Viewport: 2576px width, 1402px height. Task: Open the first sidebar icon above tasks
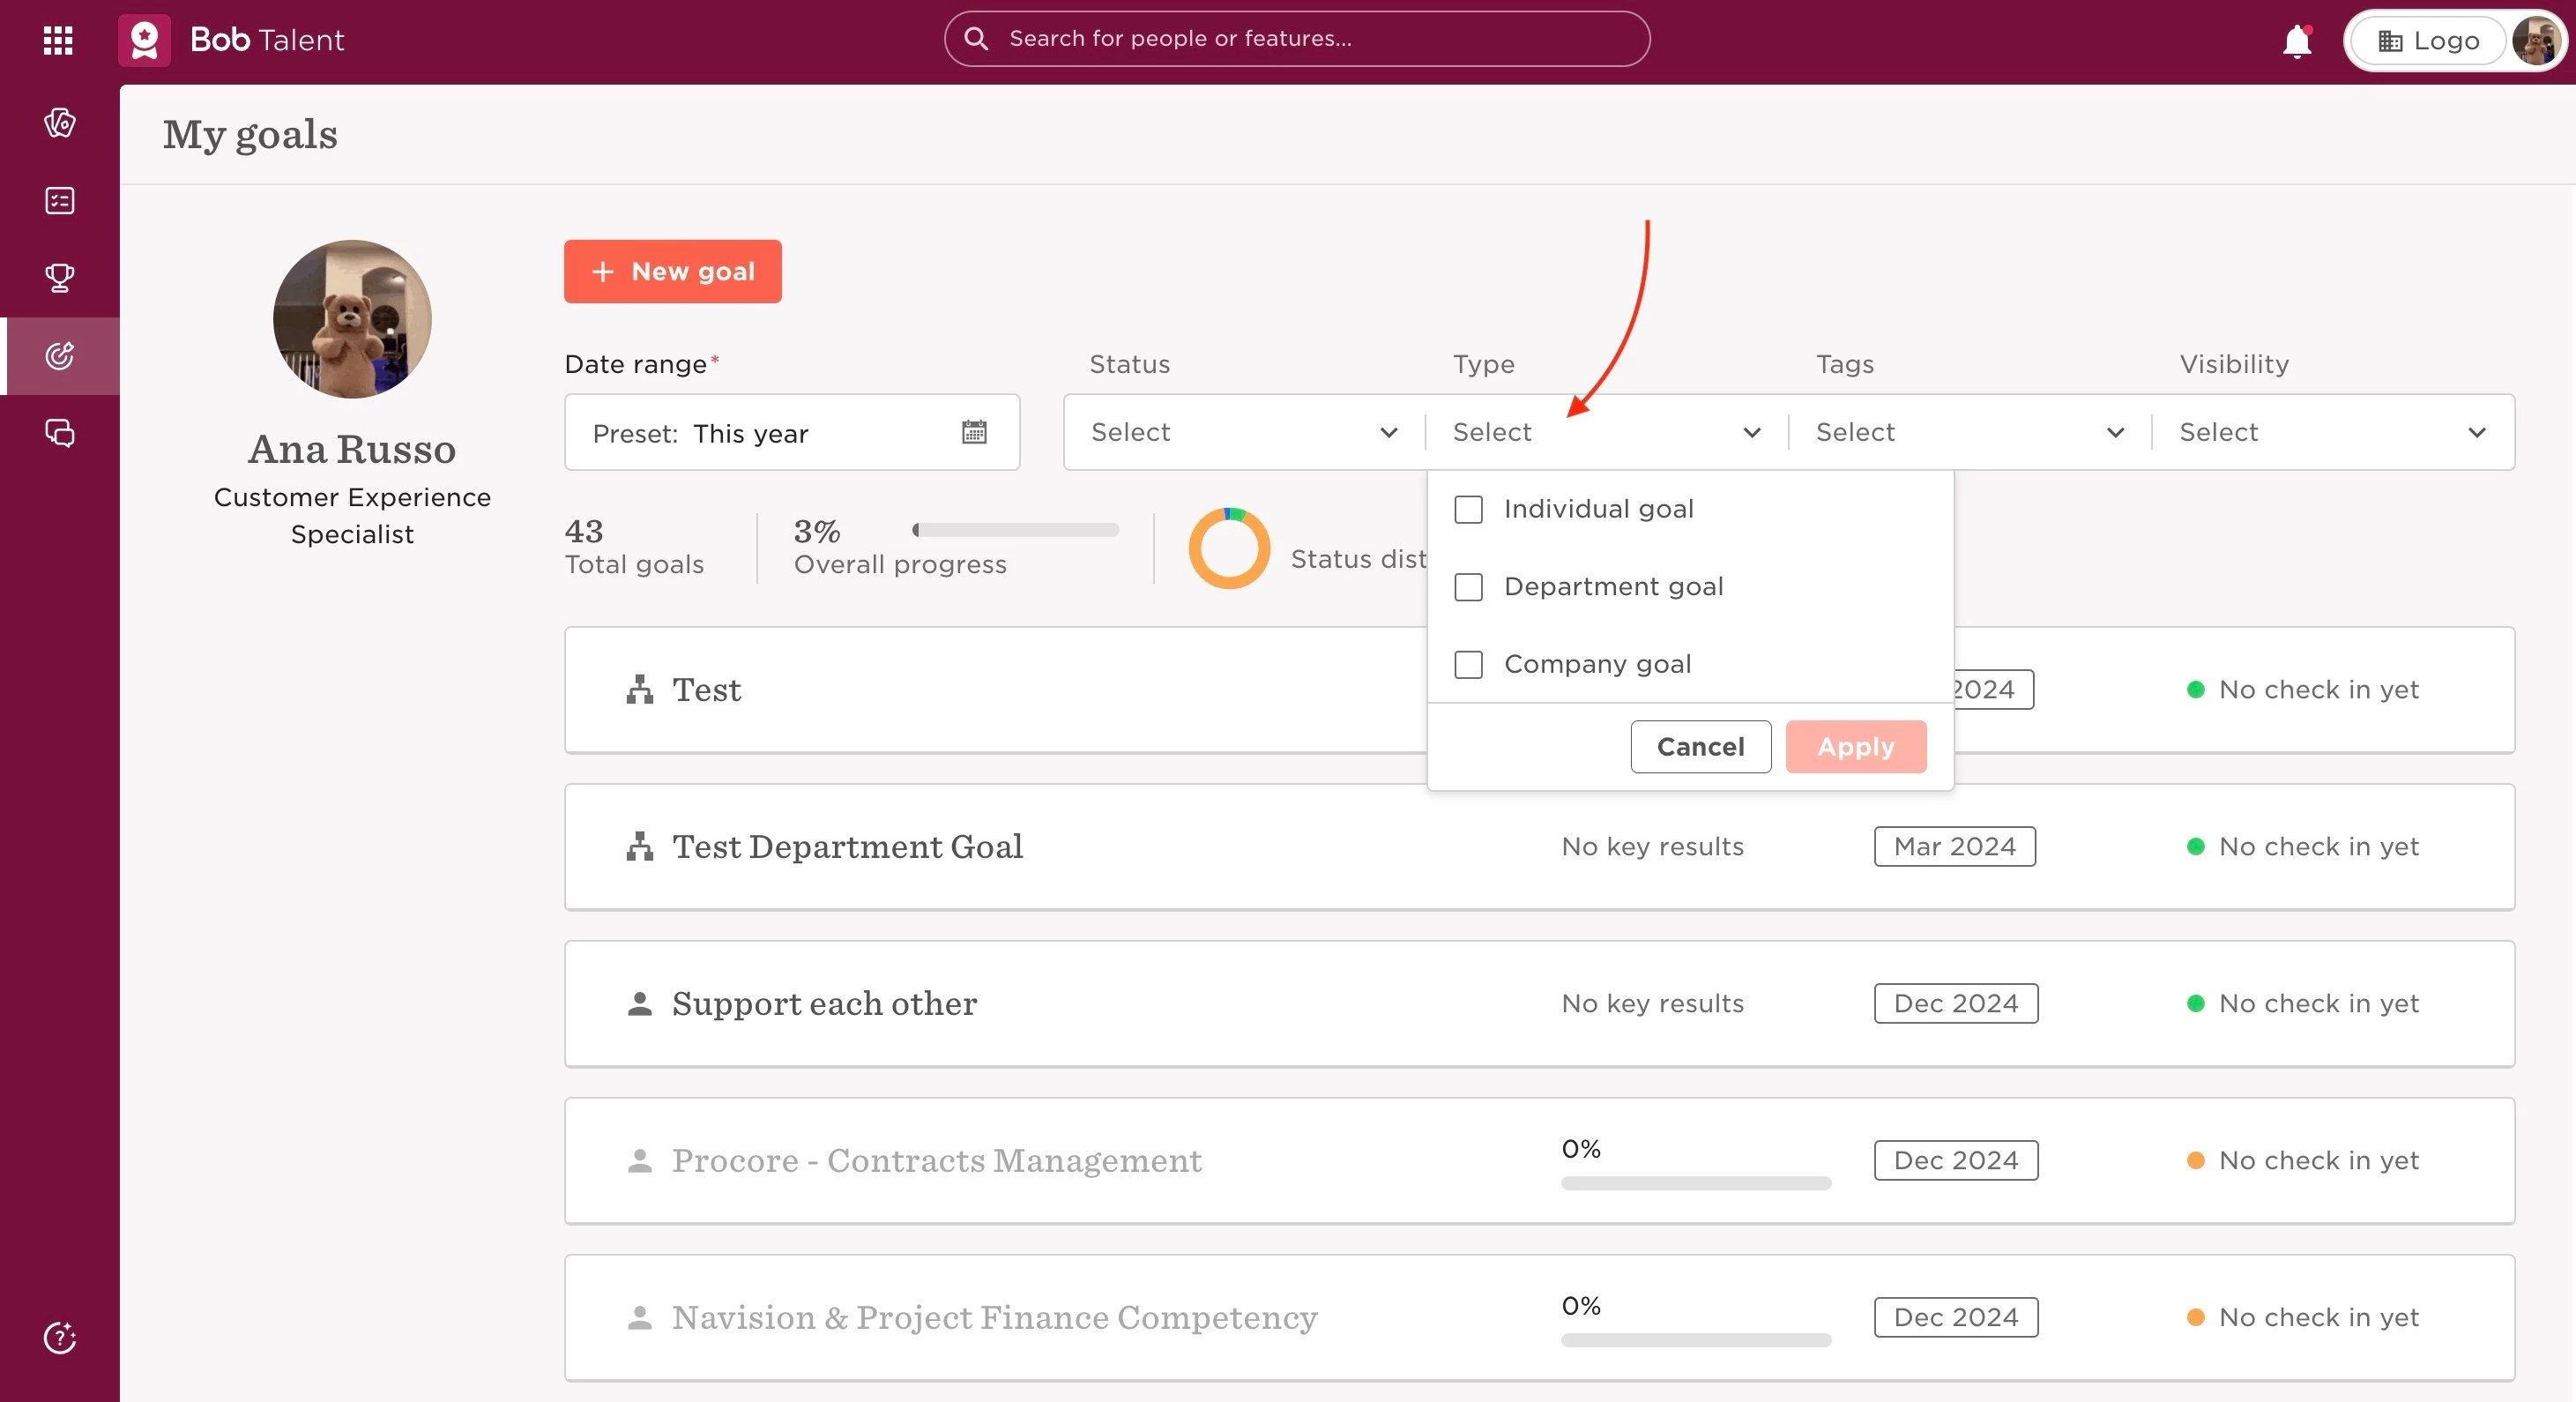pyautogui.click(x=60, y=123)
